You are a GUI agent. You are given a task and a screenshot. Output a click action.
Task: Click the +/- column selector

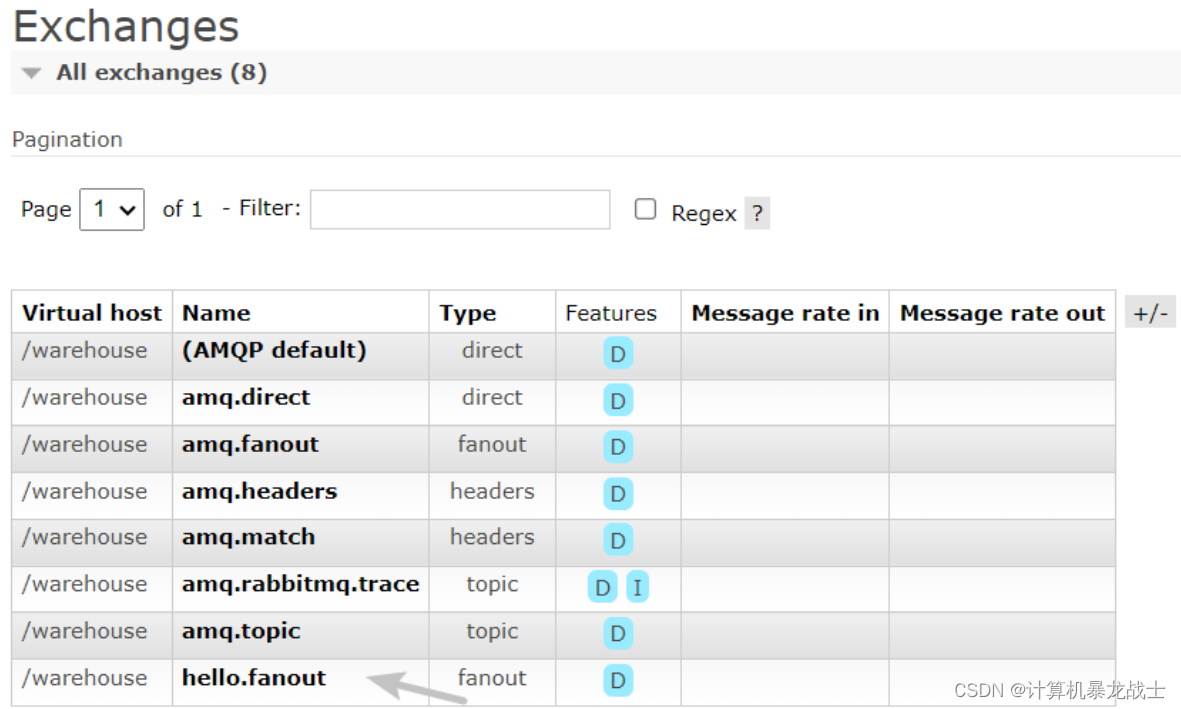1150,311
